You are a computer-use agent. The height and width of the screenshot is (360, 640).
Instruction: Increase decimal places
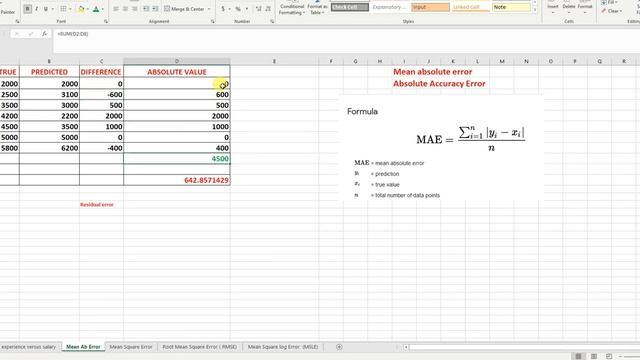[258, 9]
